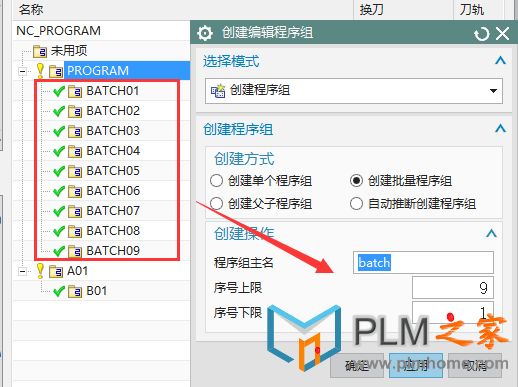Collapse the PROGRAM tree node
518x387 pixels.
coord(22,71)
